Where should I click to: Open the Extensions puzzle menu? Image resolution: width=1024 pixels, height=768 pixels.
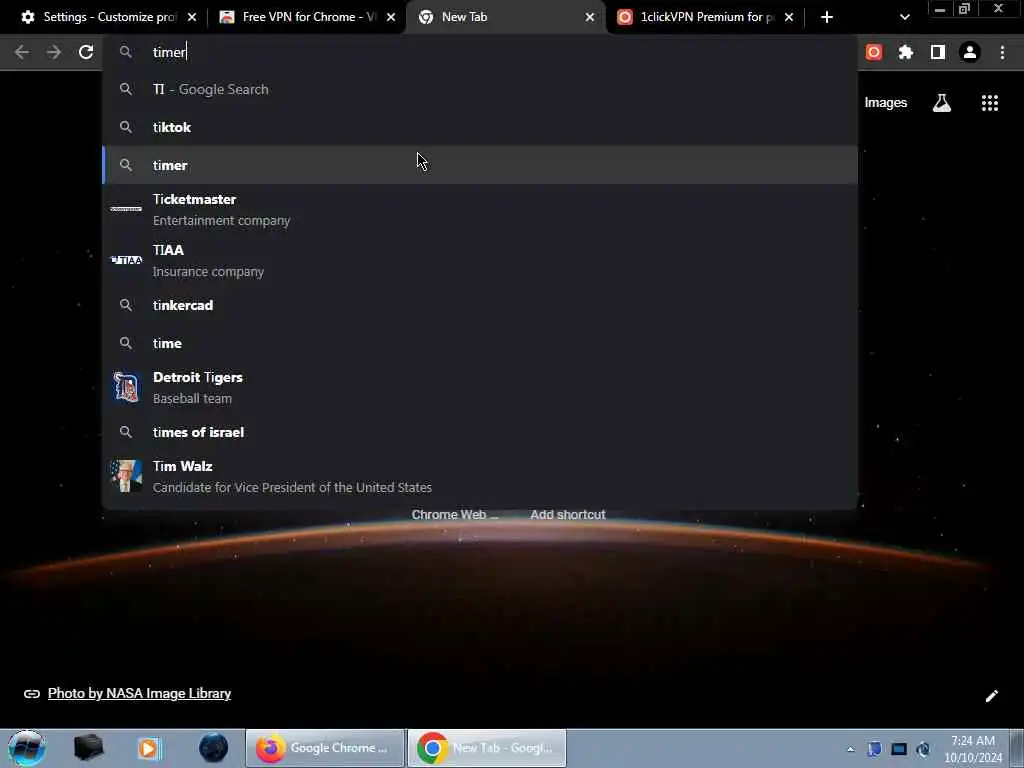point(906,52)
